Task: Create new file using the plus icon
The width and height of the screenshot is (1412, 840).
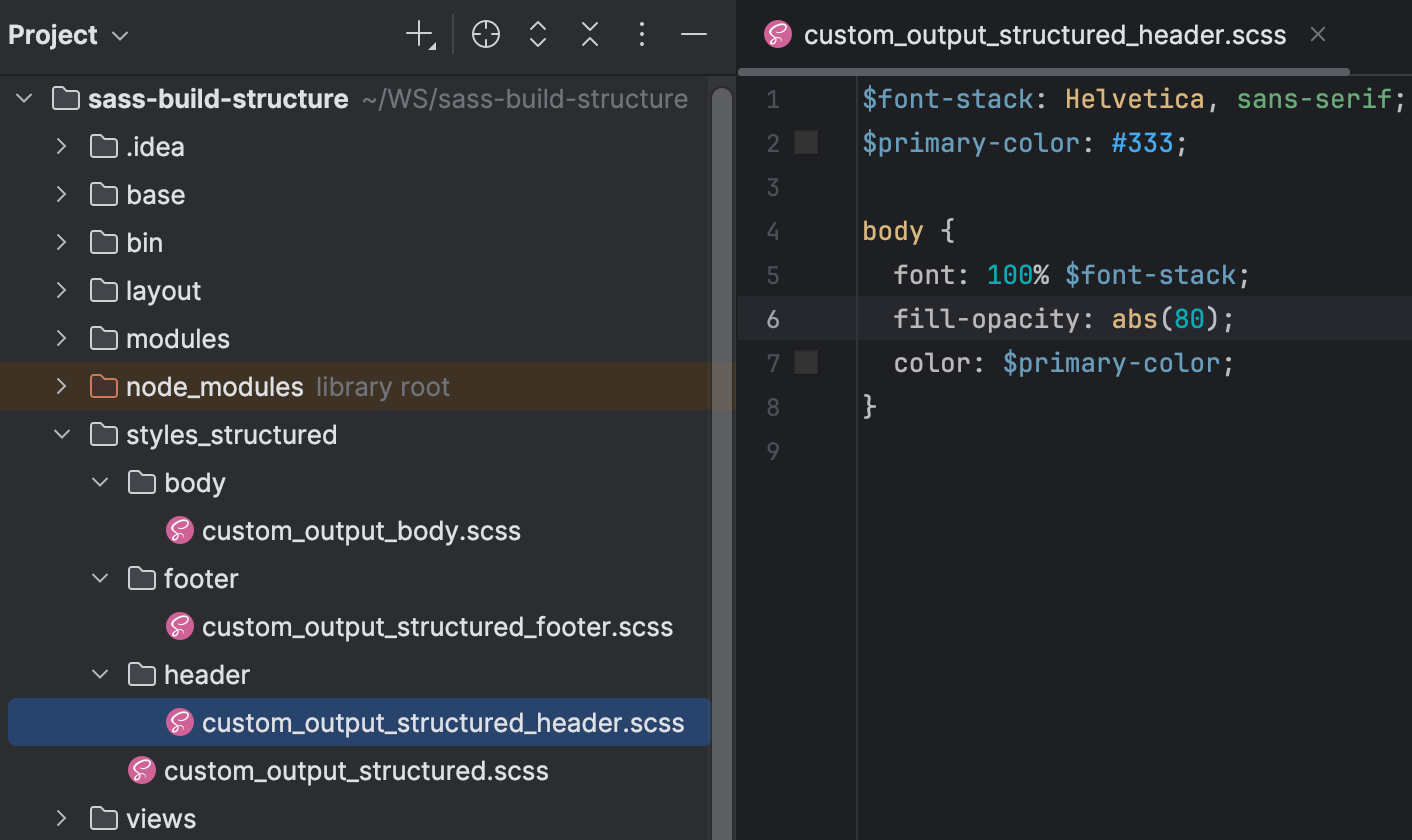Action: click(x=419, y=34)
